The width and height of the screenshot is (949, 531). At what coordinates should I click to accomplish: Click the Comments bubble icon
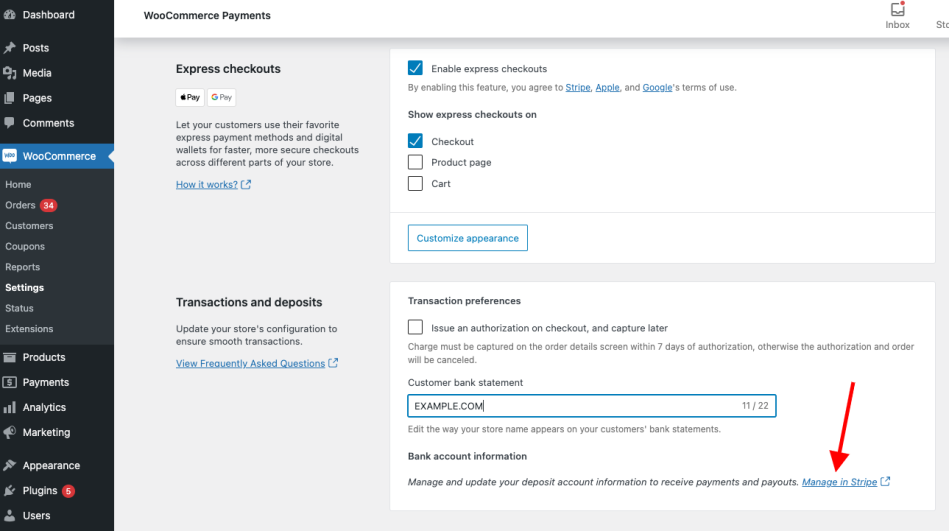click(x=10, y=123)
